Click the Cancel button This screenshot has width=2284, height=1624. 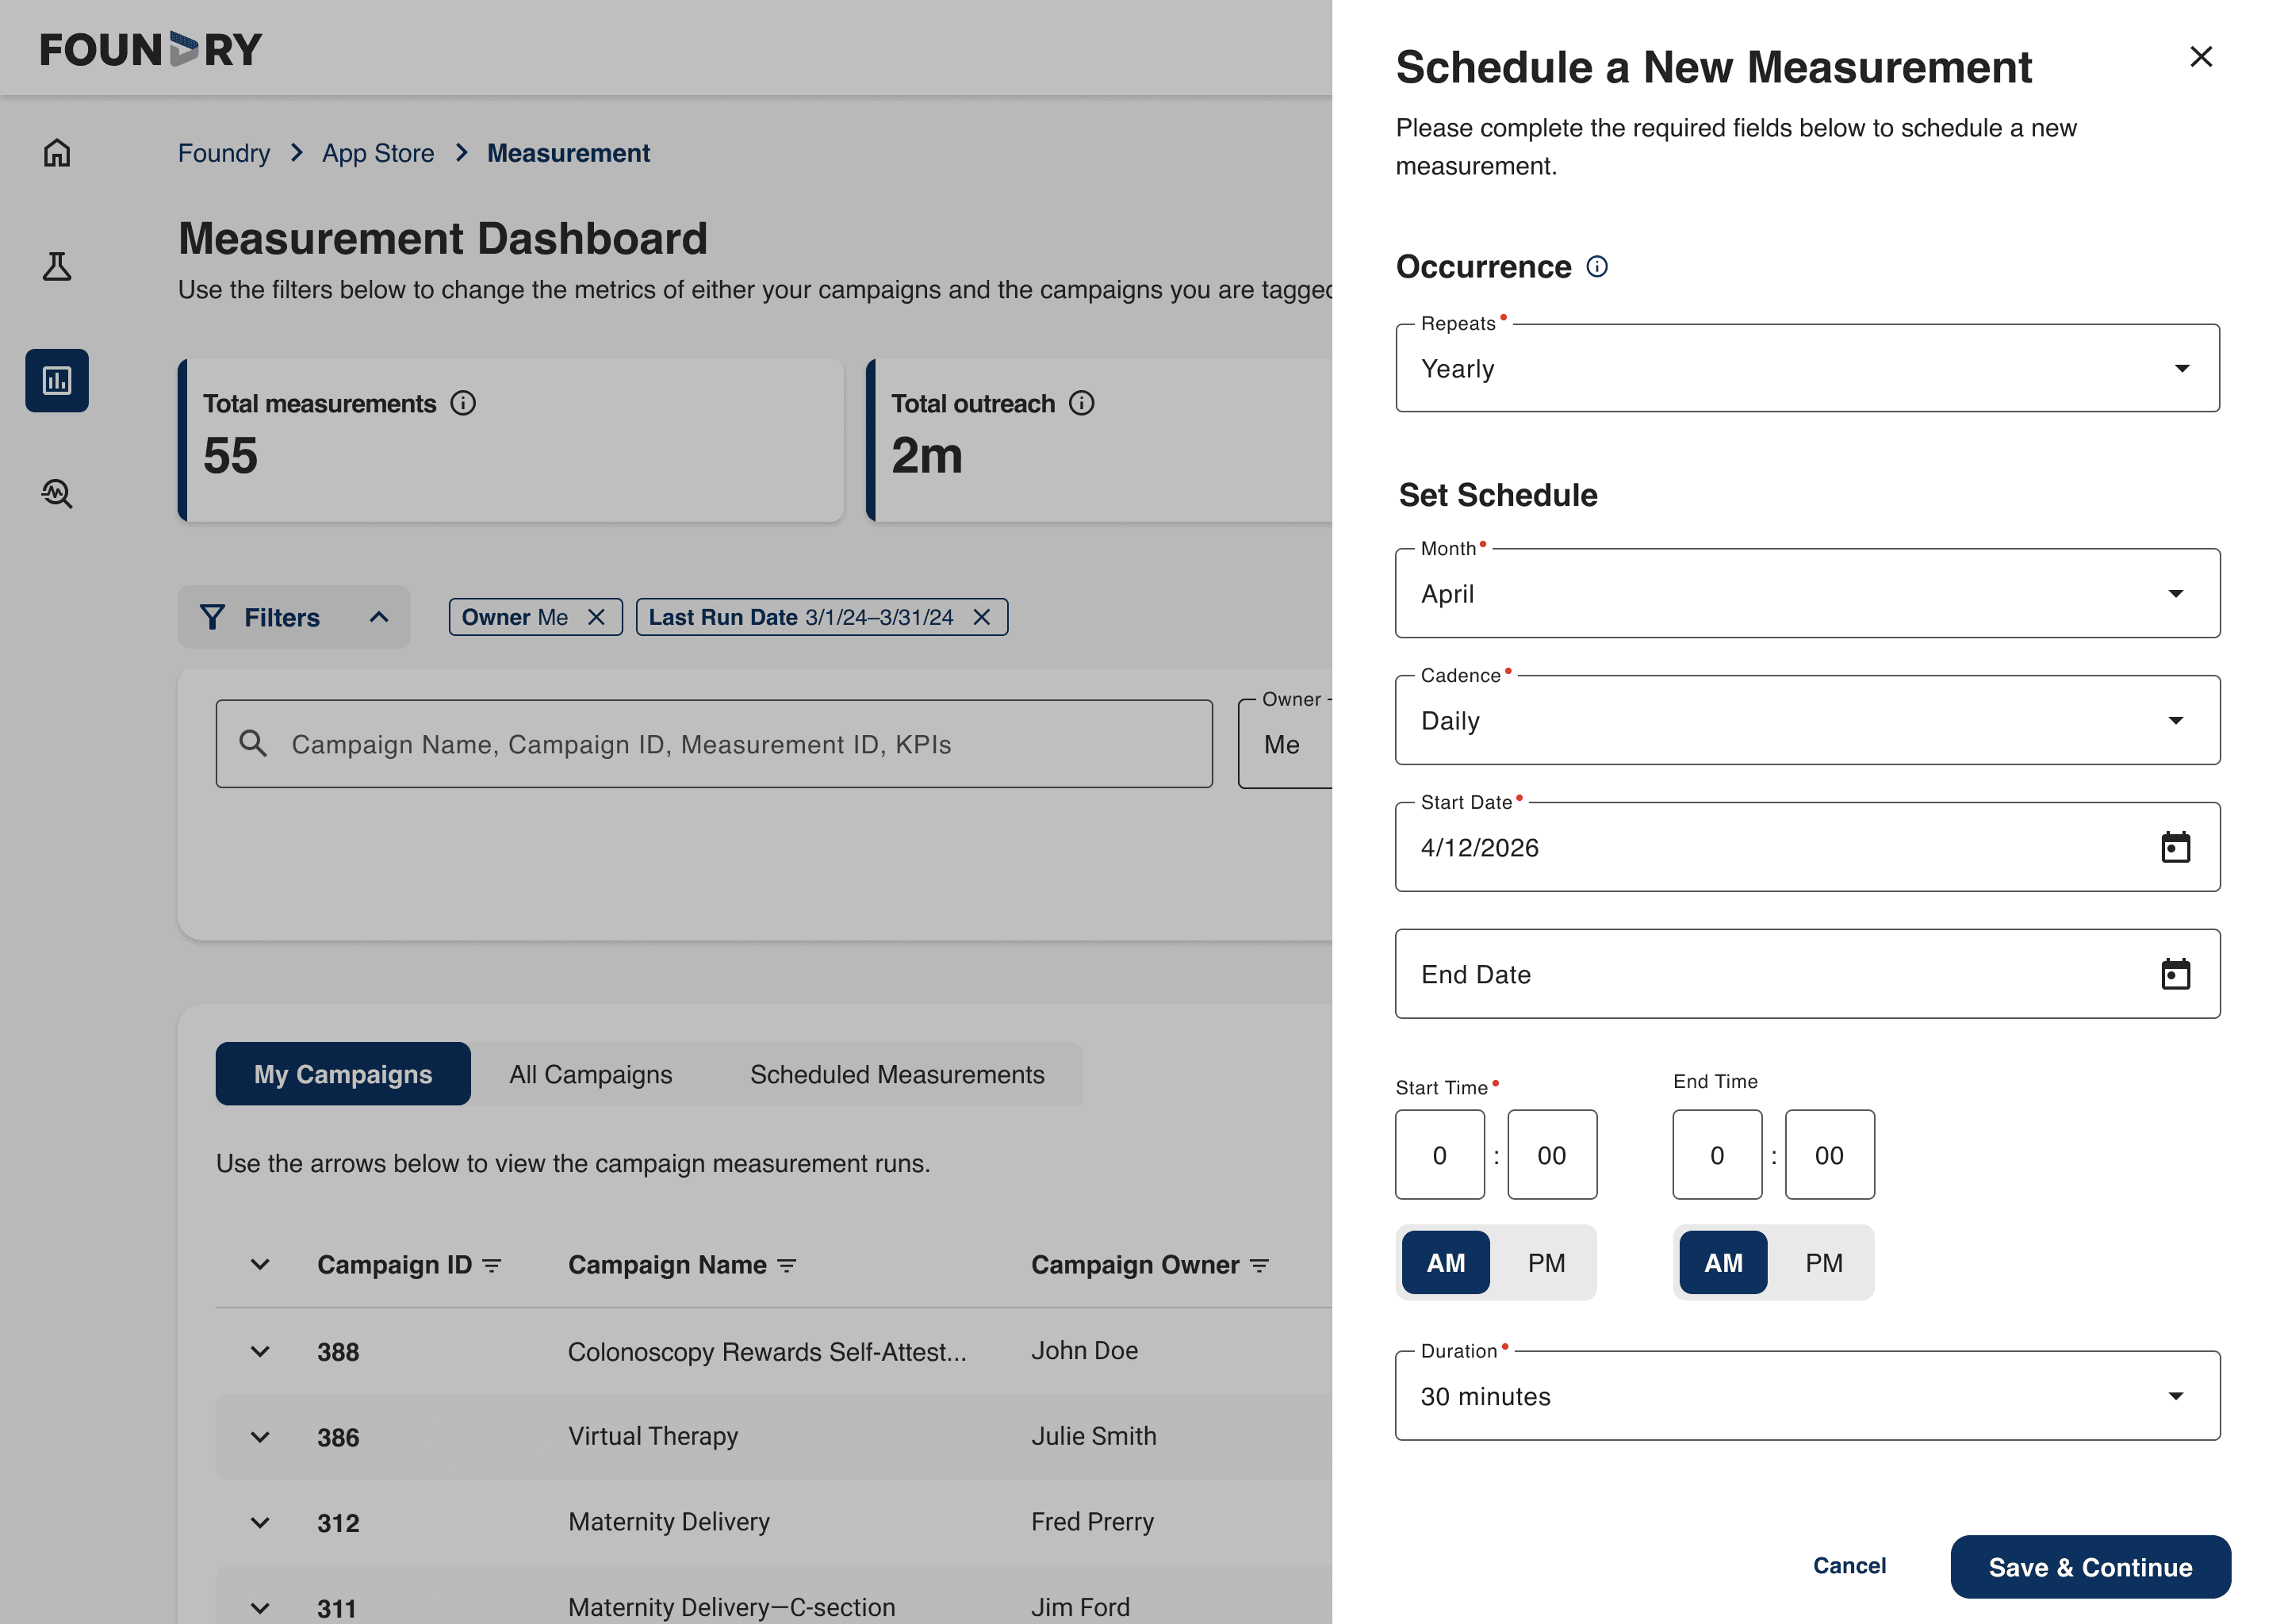1849,1566
